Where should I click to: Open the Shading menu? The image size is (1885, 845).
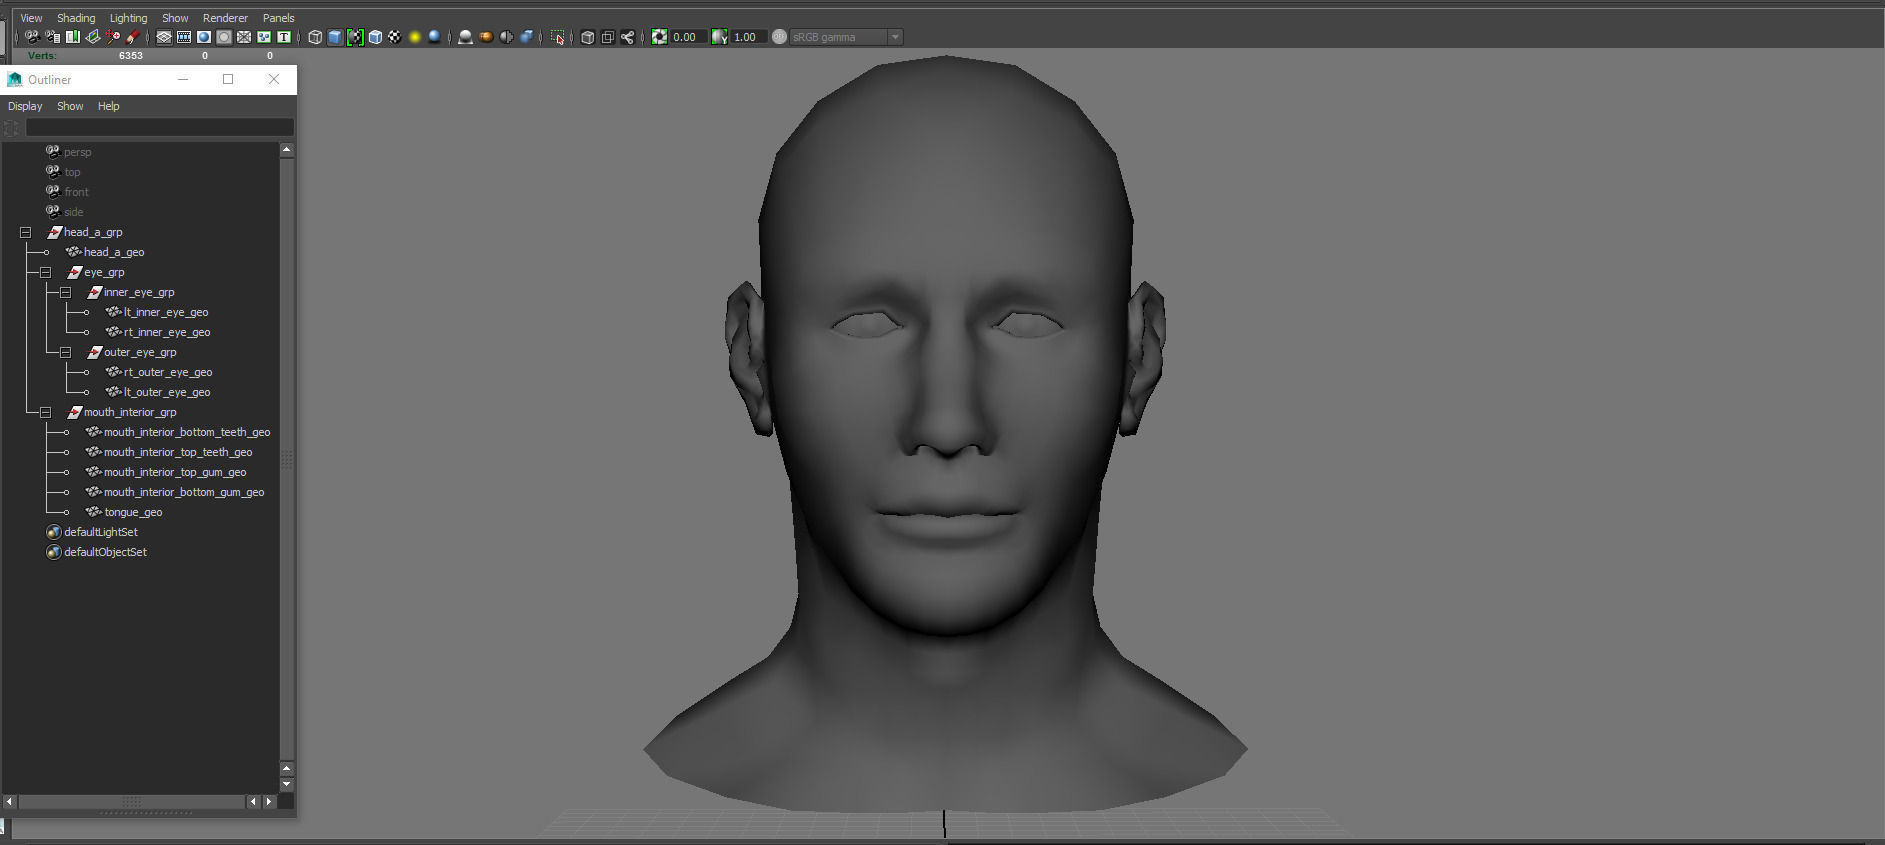click(x=76, y=18)
